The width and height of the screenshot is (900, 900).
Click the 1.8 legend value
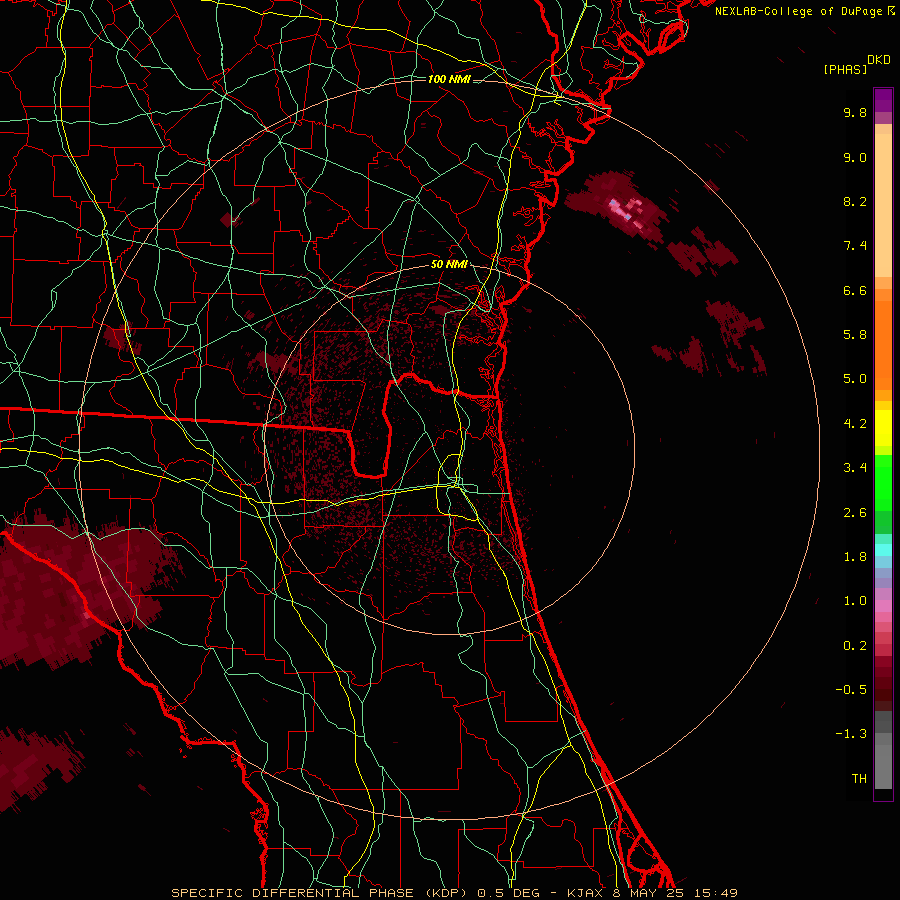(855, 557)
